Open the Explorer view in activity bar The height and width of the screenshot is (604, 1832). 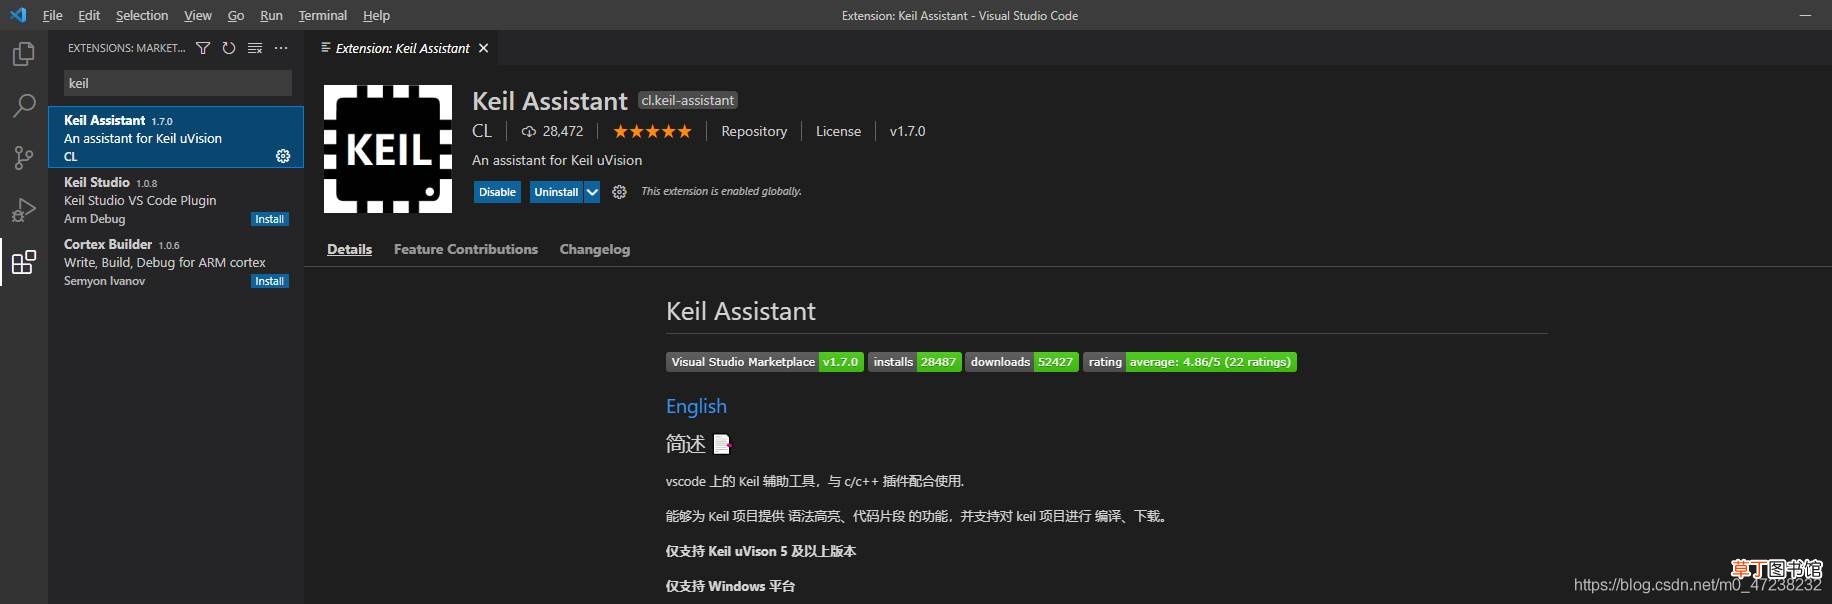24,53
